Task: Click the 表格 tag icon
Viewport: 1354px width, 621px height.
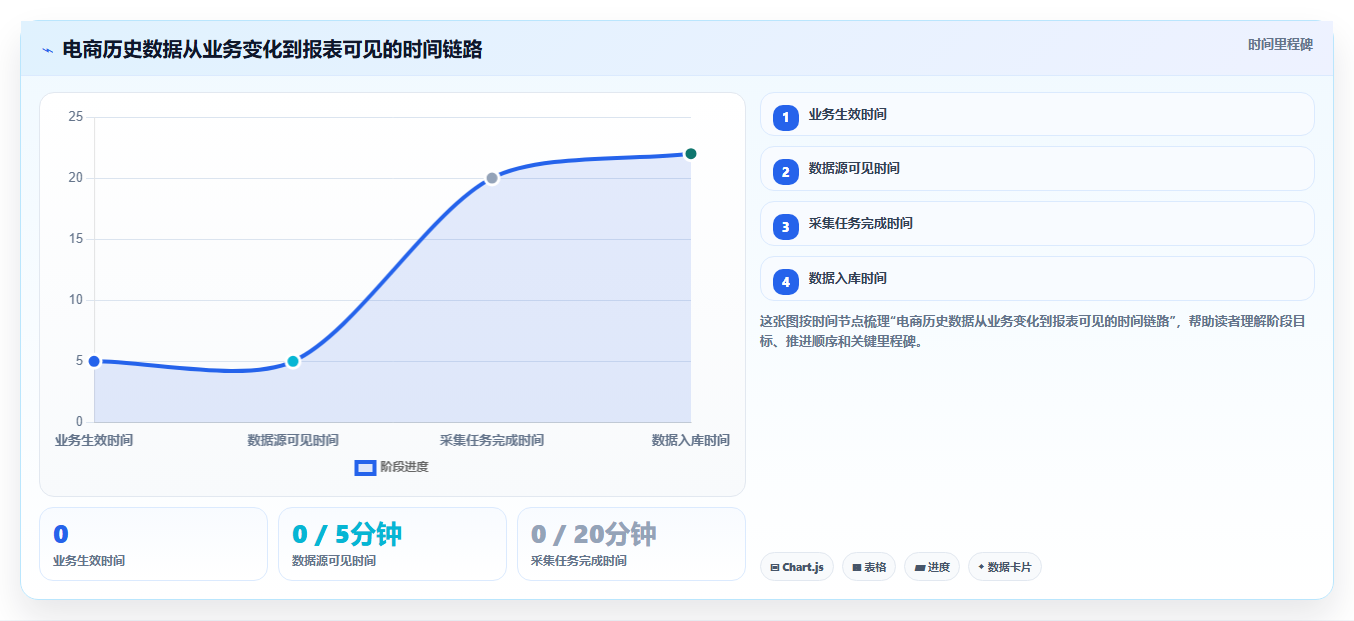Action: [x=857, y=567]
